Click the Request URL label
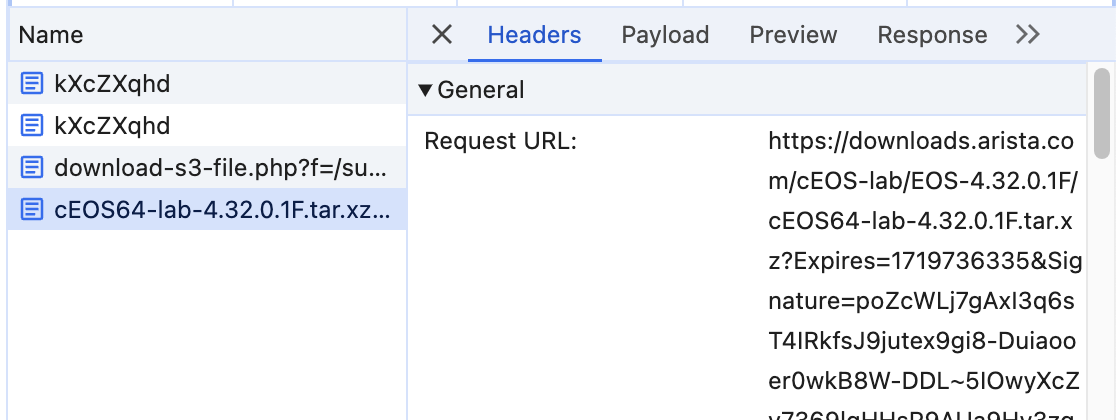Image resolution: width=1116 pixels, height=420 pixels. coord(500,142)
